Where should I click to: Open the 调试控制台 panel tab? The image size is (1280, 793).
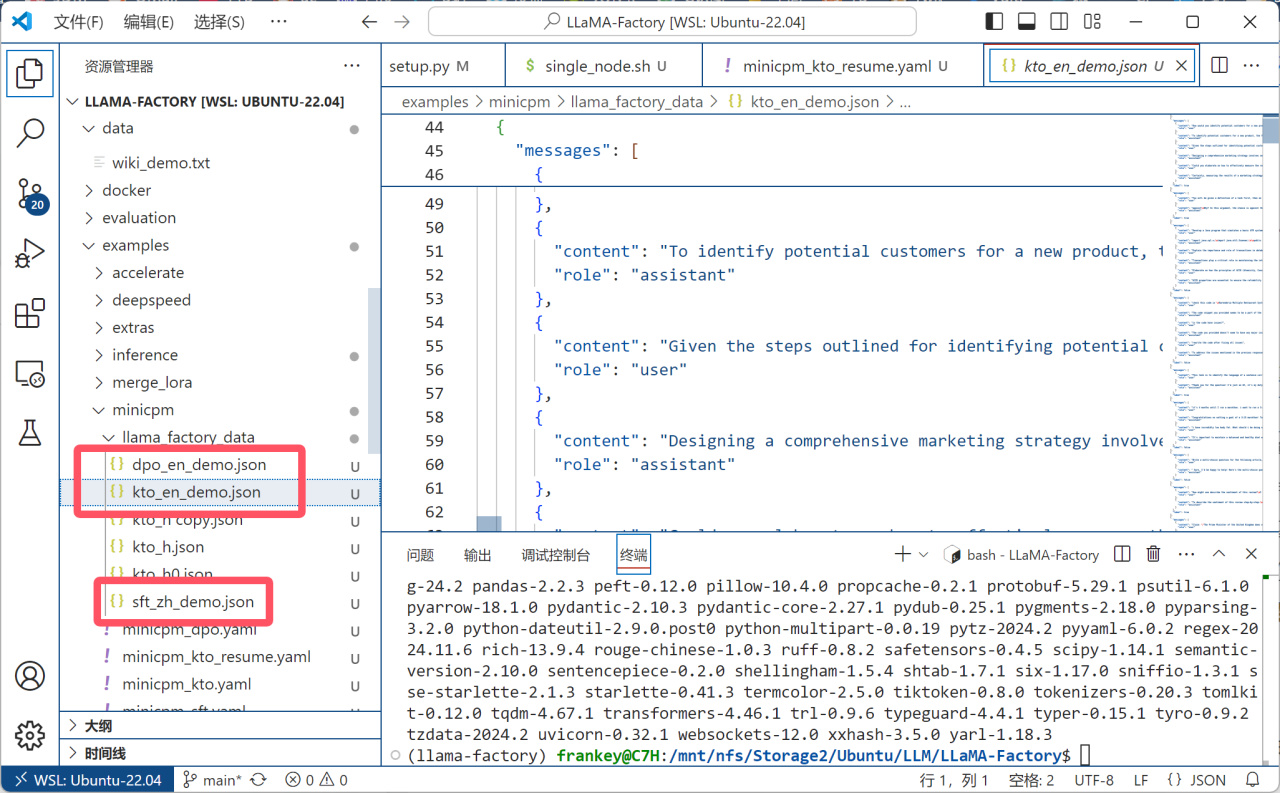click(x=555, y=555)
